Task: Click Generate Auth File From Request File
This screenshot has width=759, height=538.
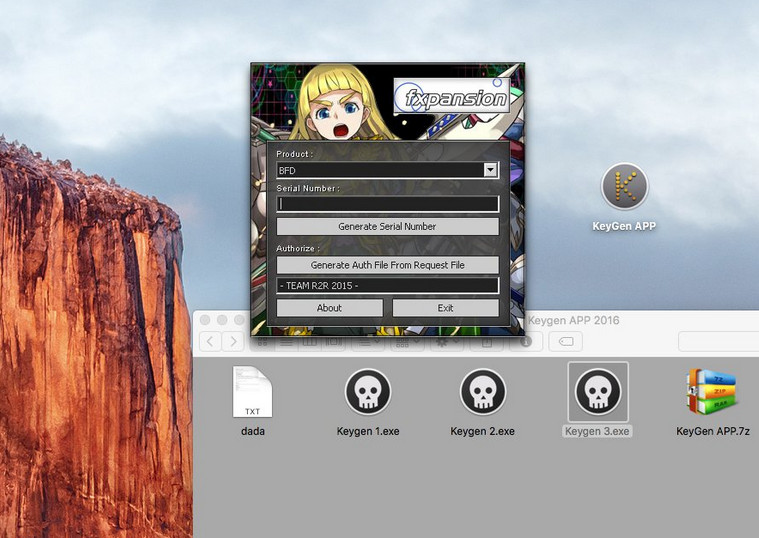Action: click(x=387, y=265)
